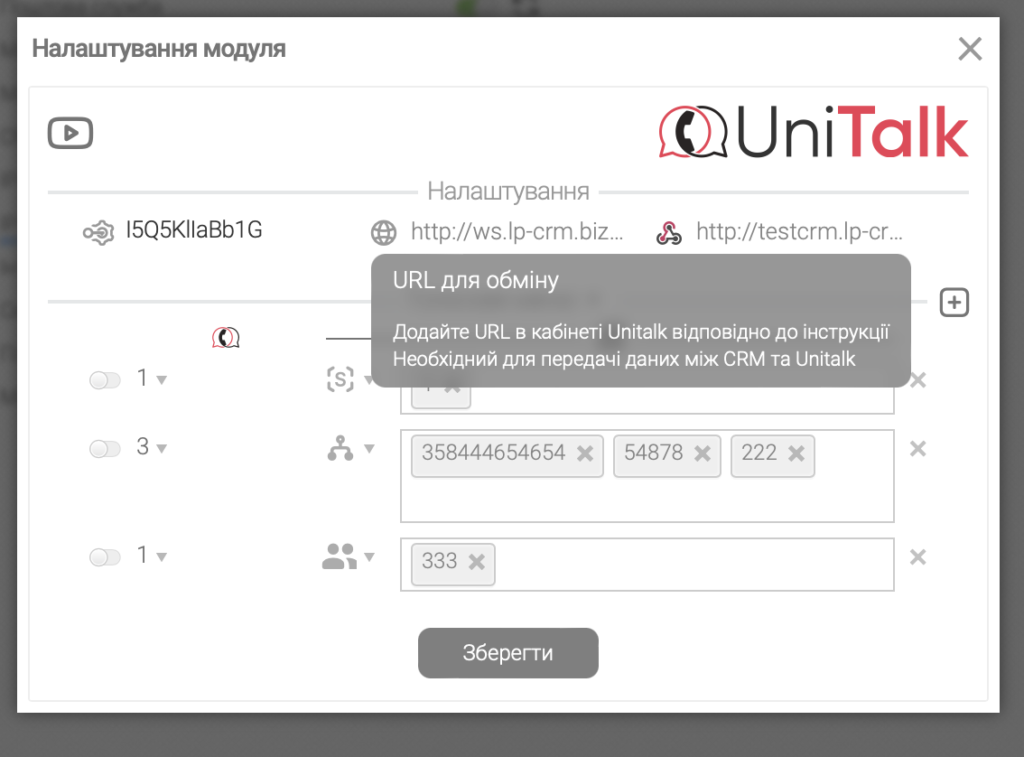
Task: Close the Налаштування модуля dialog
Action: (969, 49)
